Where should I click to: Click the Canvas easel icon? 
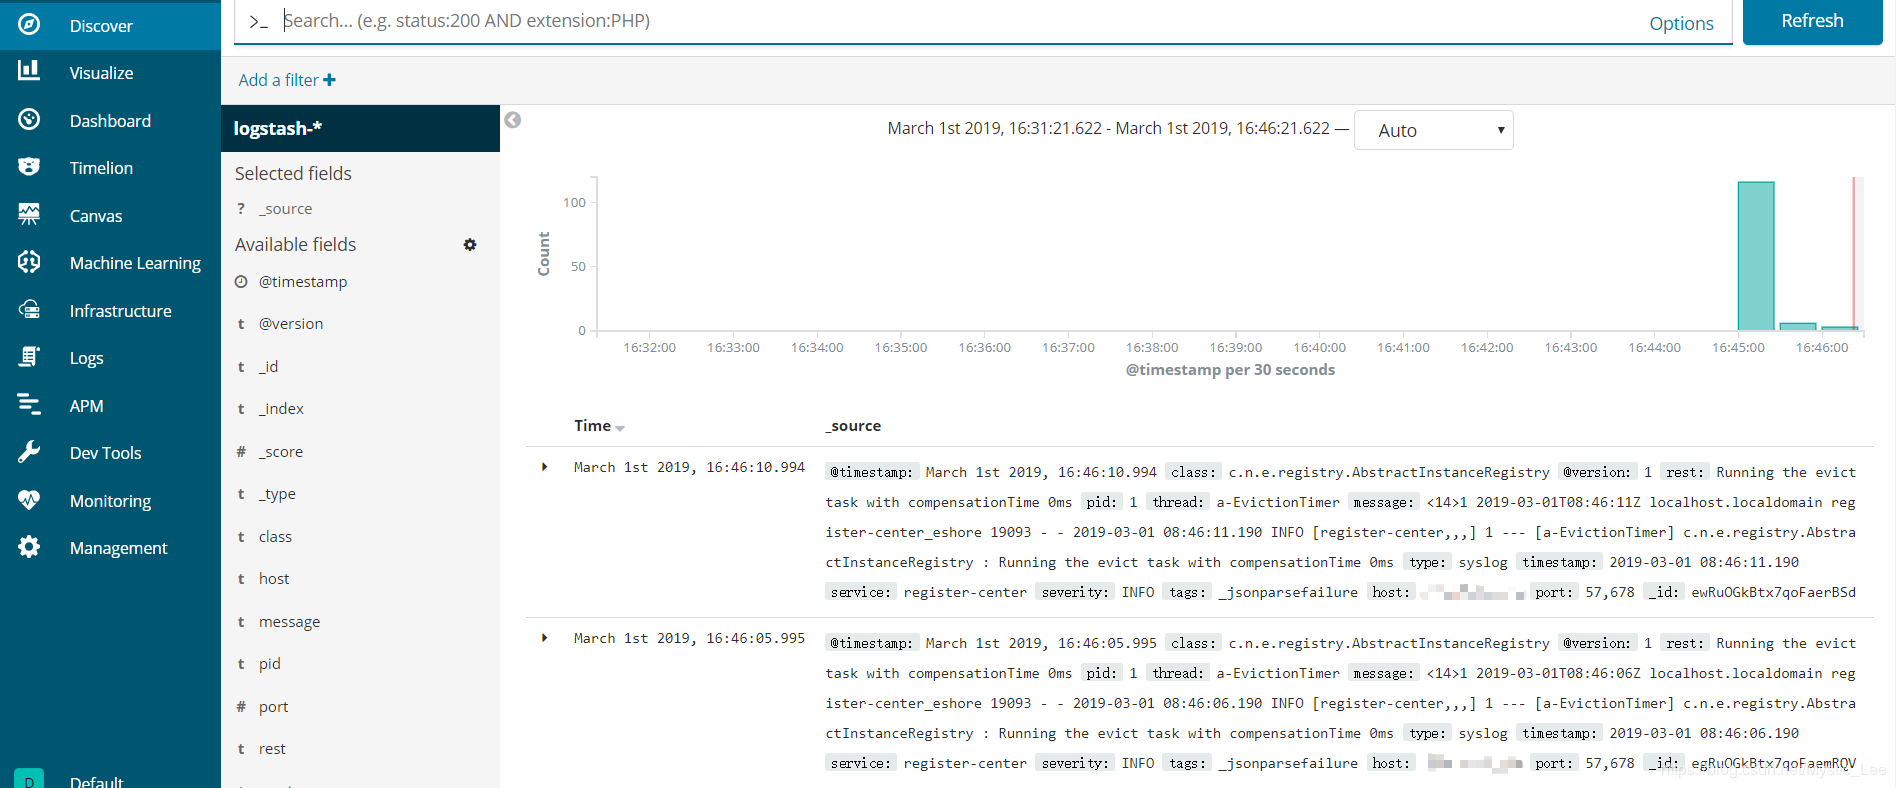(29, 213)
